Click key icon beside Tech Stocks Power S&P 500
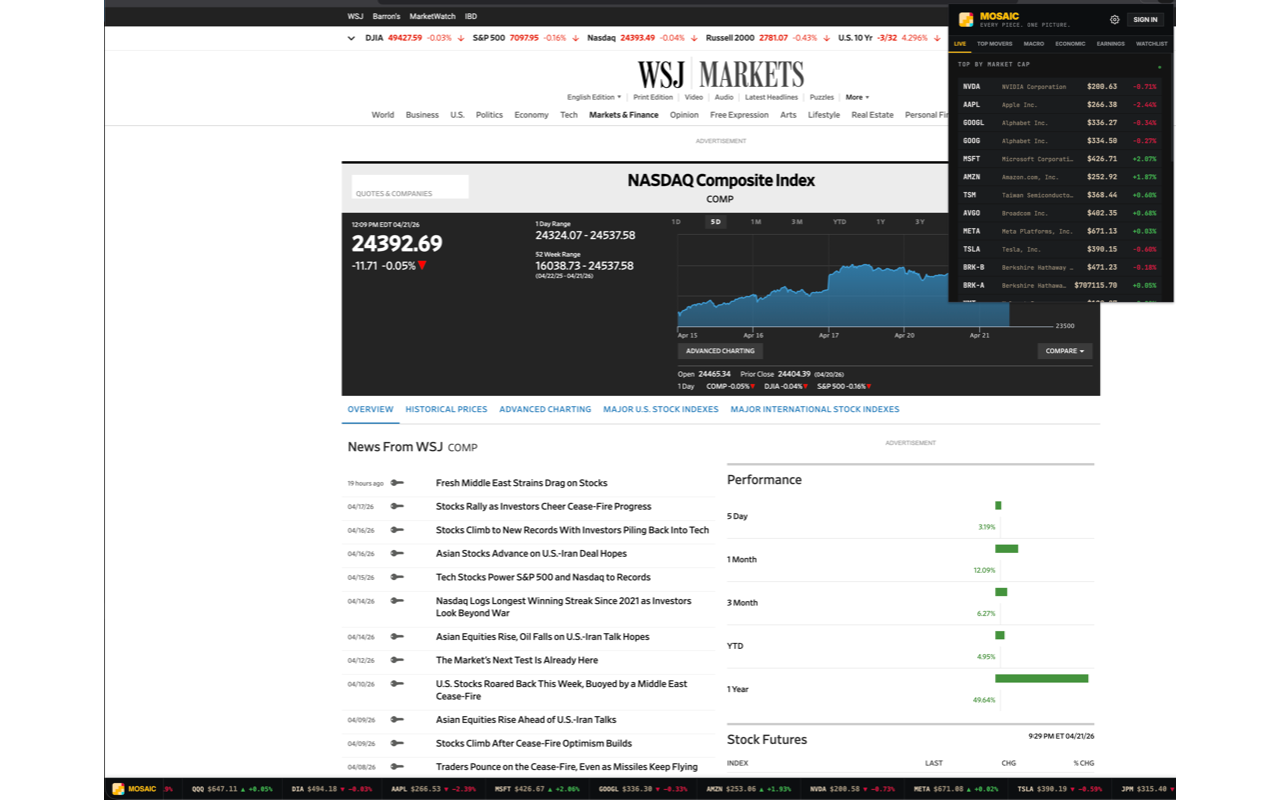 397,577
